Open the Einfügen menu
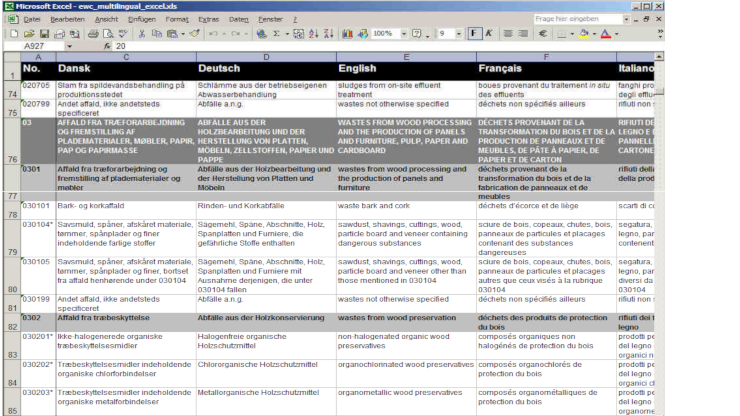 141,19
